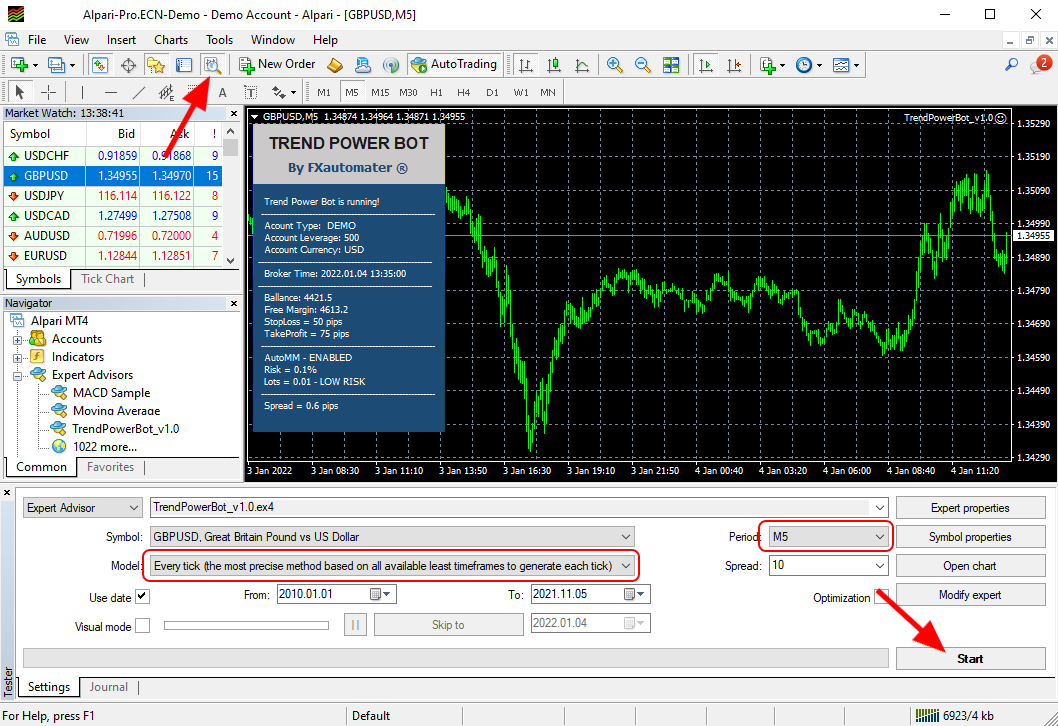Click the New Order button
1058x726 pixels.
coord(277,64)
